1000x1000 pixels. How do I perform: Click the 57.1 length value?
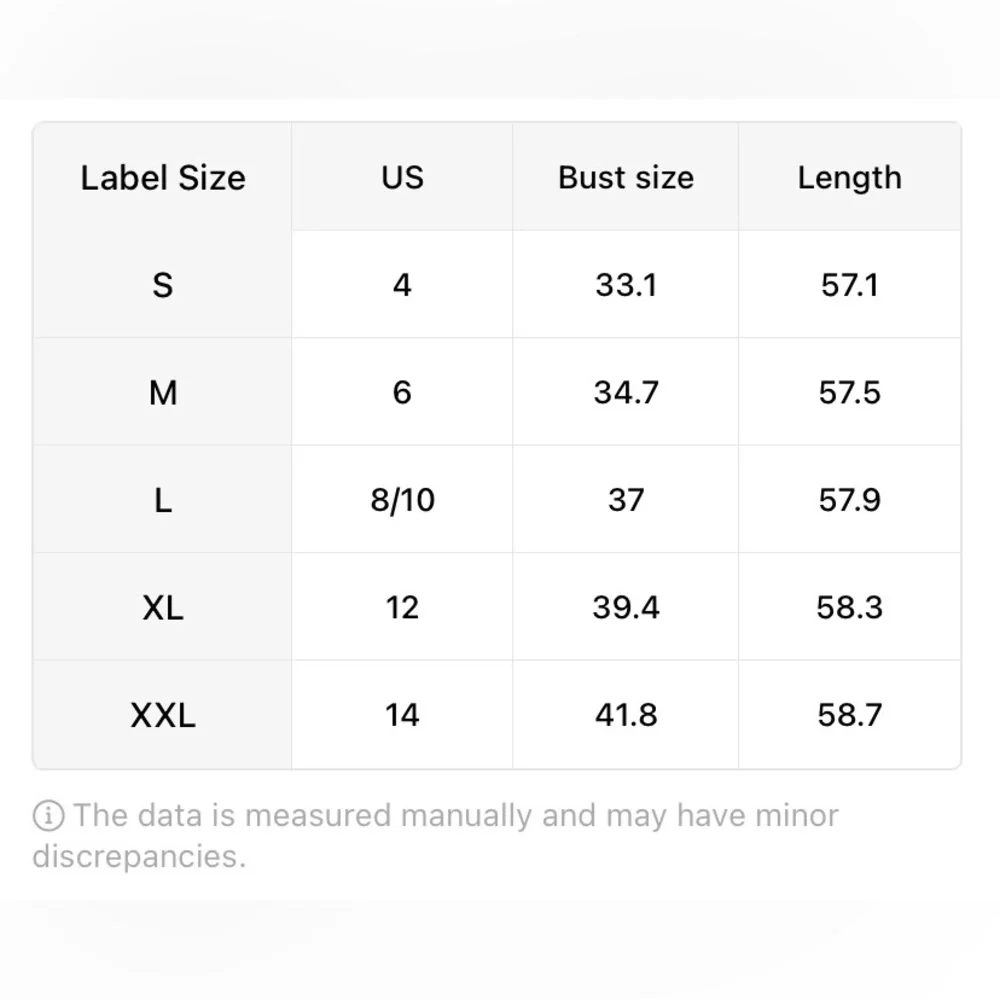click(x=849, y=286)
